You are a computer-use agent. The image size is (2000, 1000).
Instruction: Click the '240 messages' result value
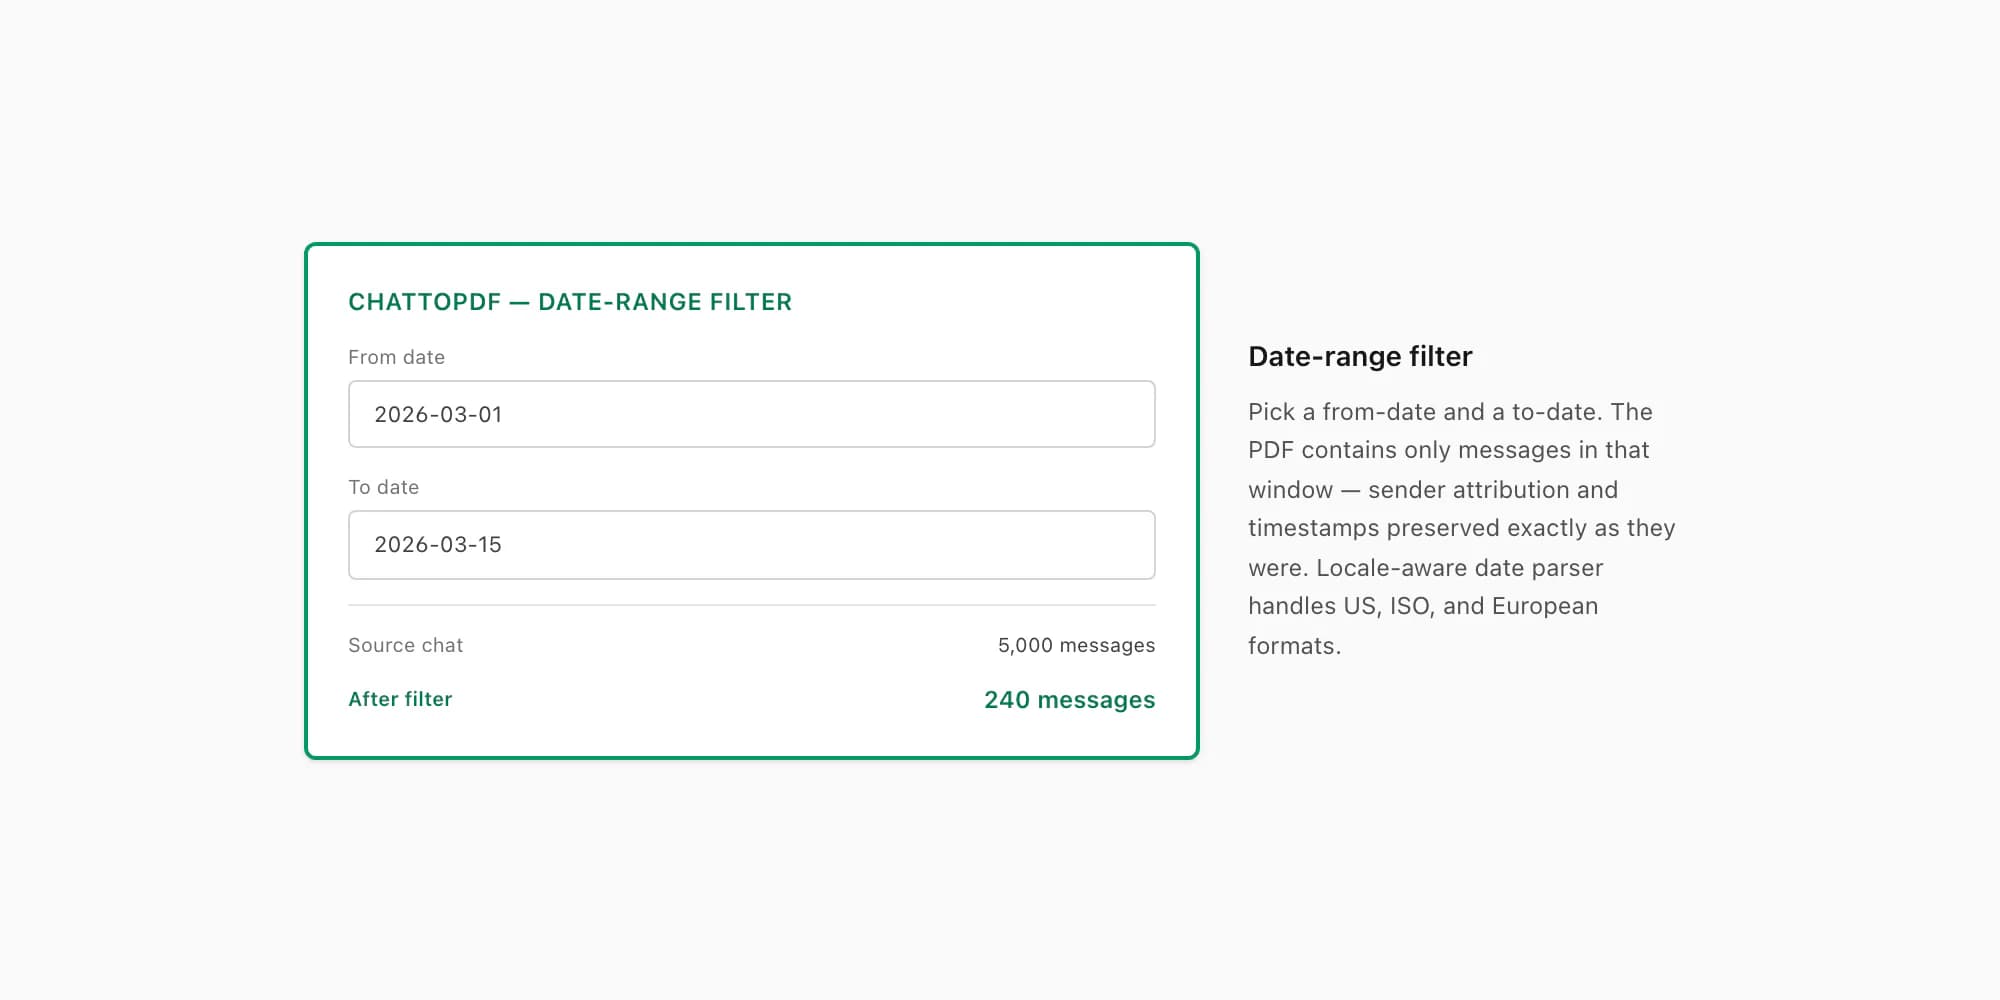[x=1069, y=700]
